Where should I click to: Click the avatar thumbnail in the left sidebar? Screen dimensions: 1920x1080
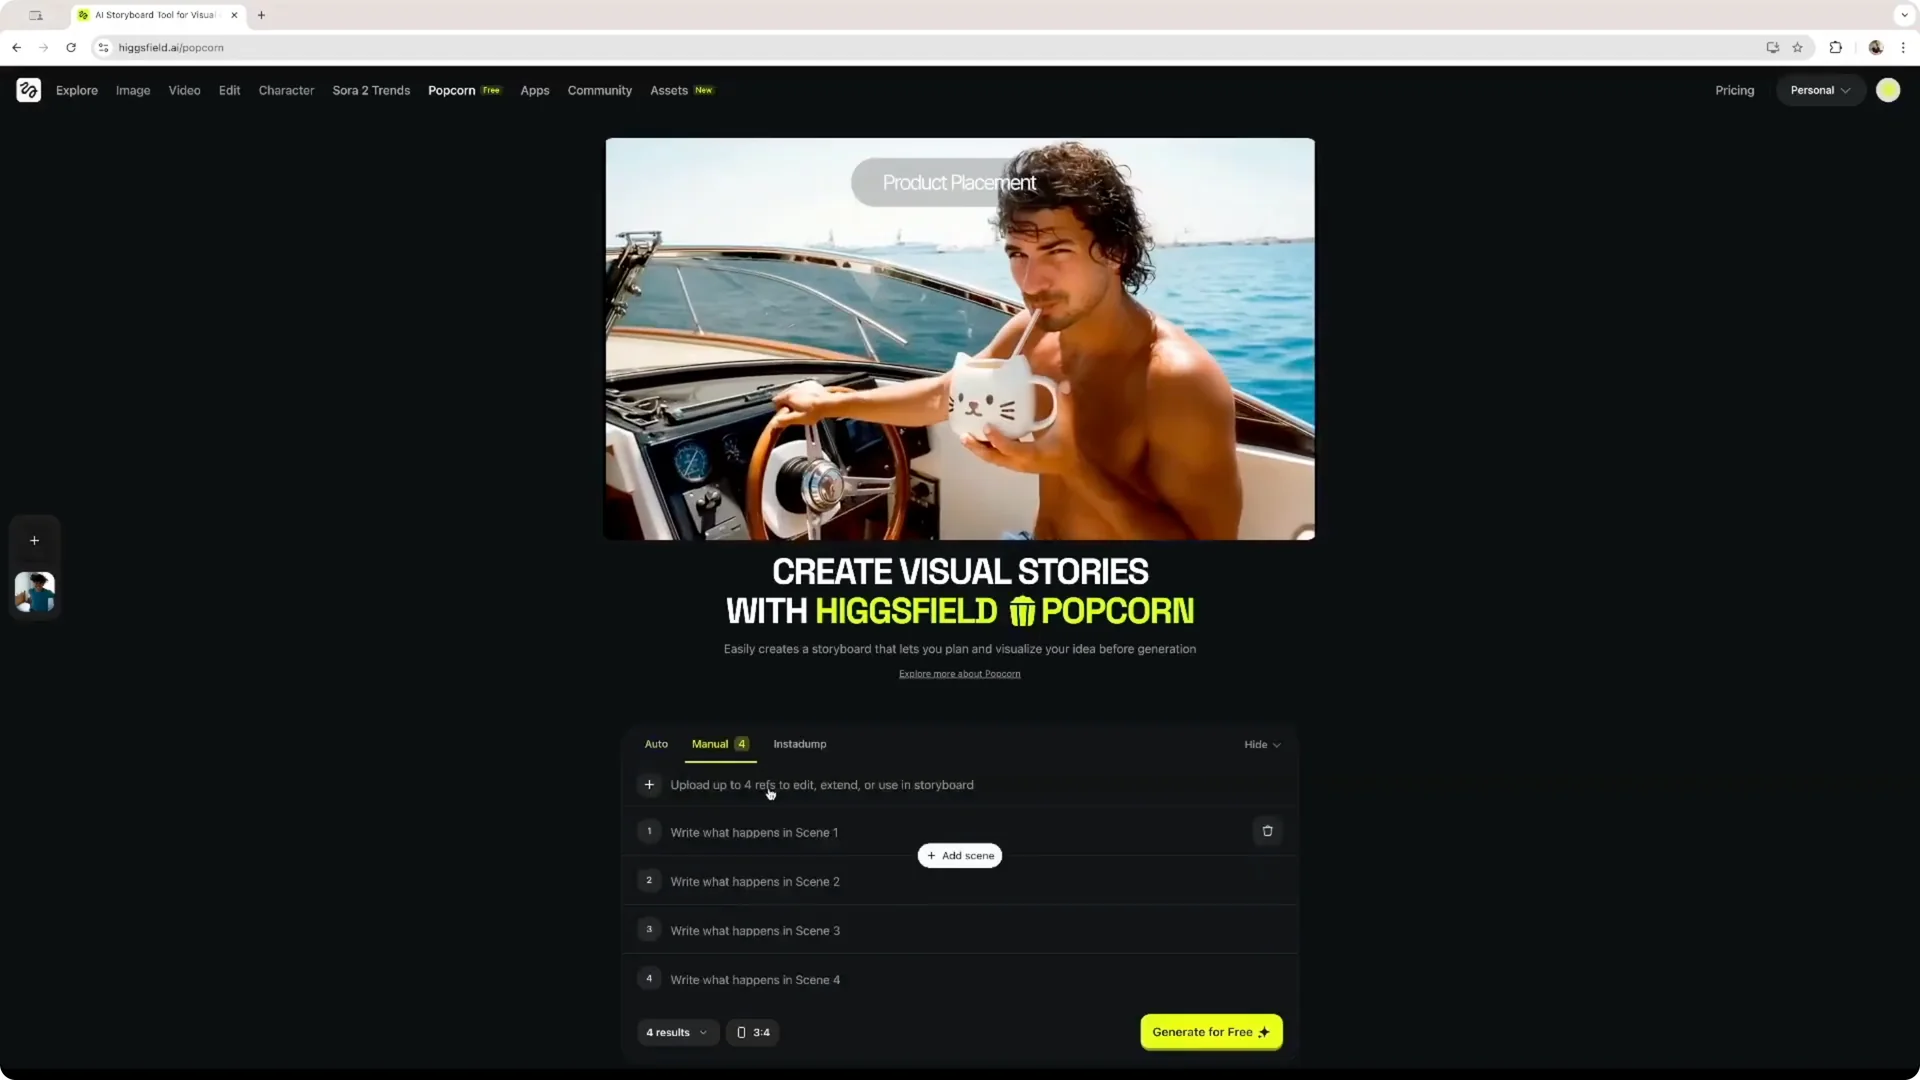pos(34,592)
